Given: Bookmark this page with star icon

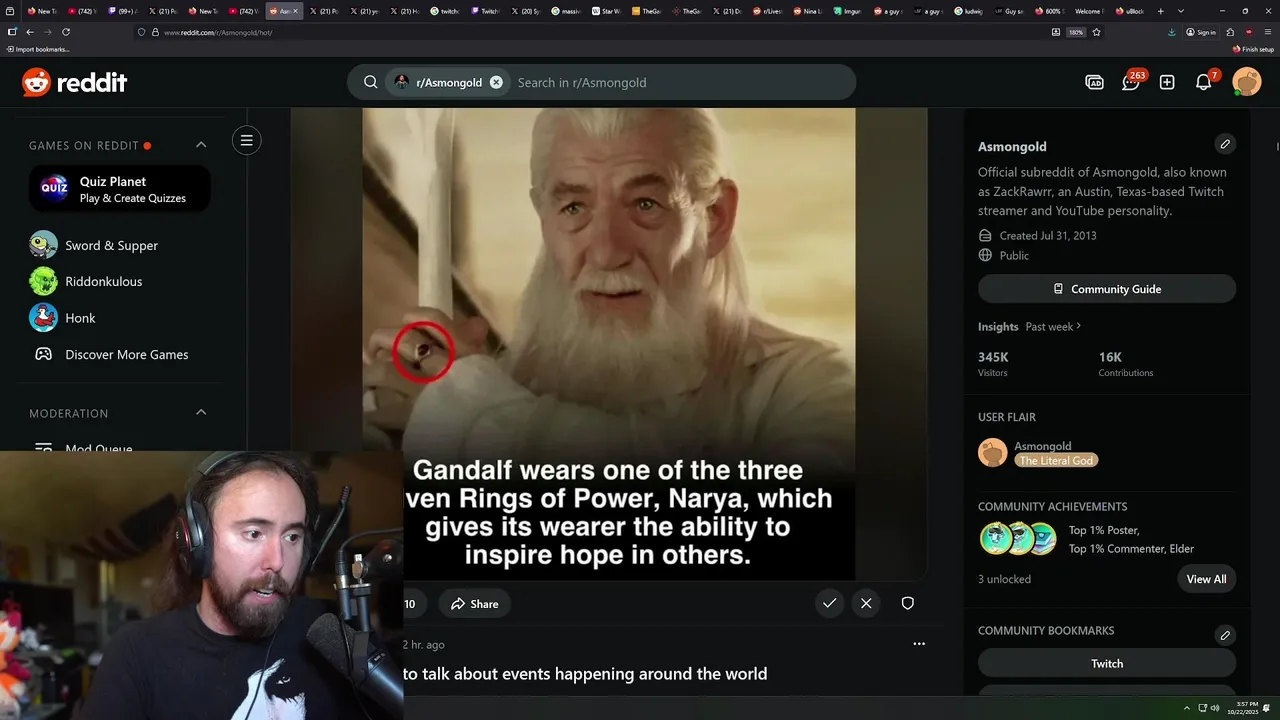Looking at the screenshot, I should coord(1096,32).
